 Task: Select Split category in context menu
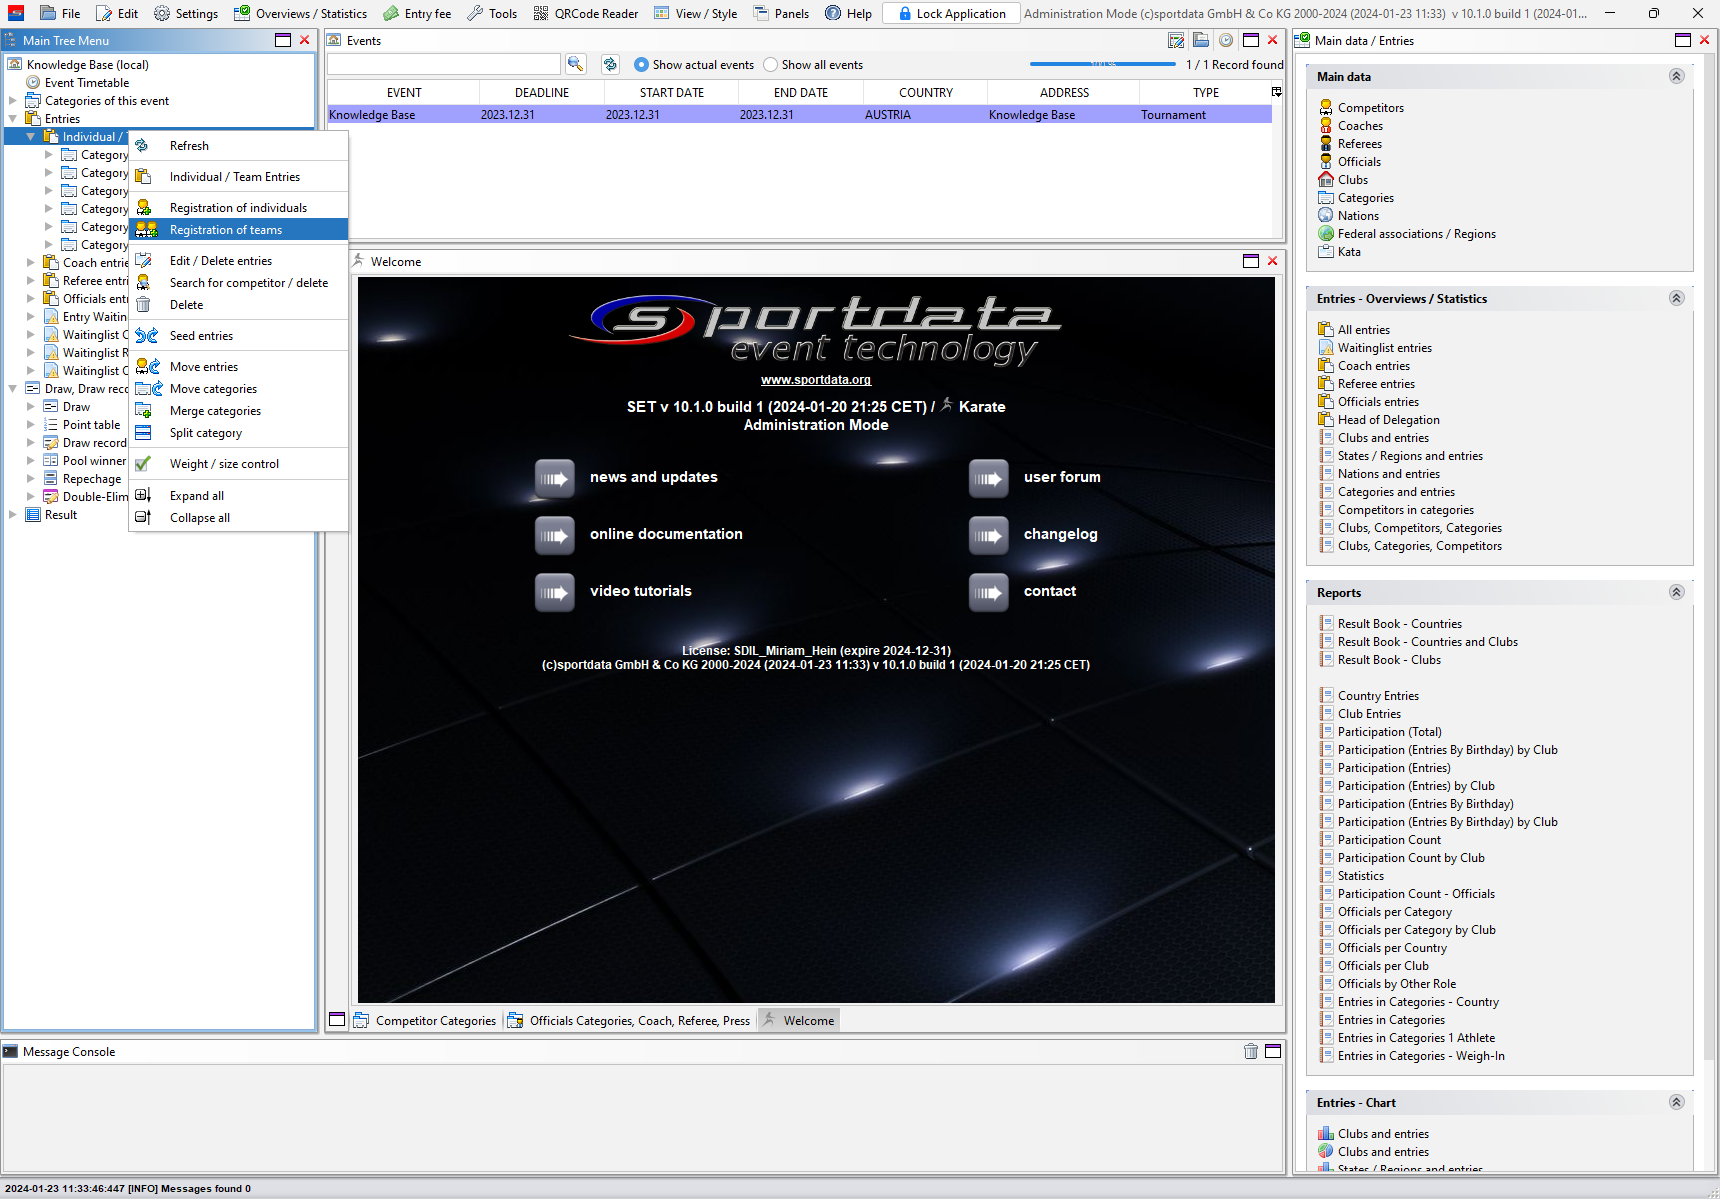[x=238, y=433]
